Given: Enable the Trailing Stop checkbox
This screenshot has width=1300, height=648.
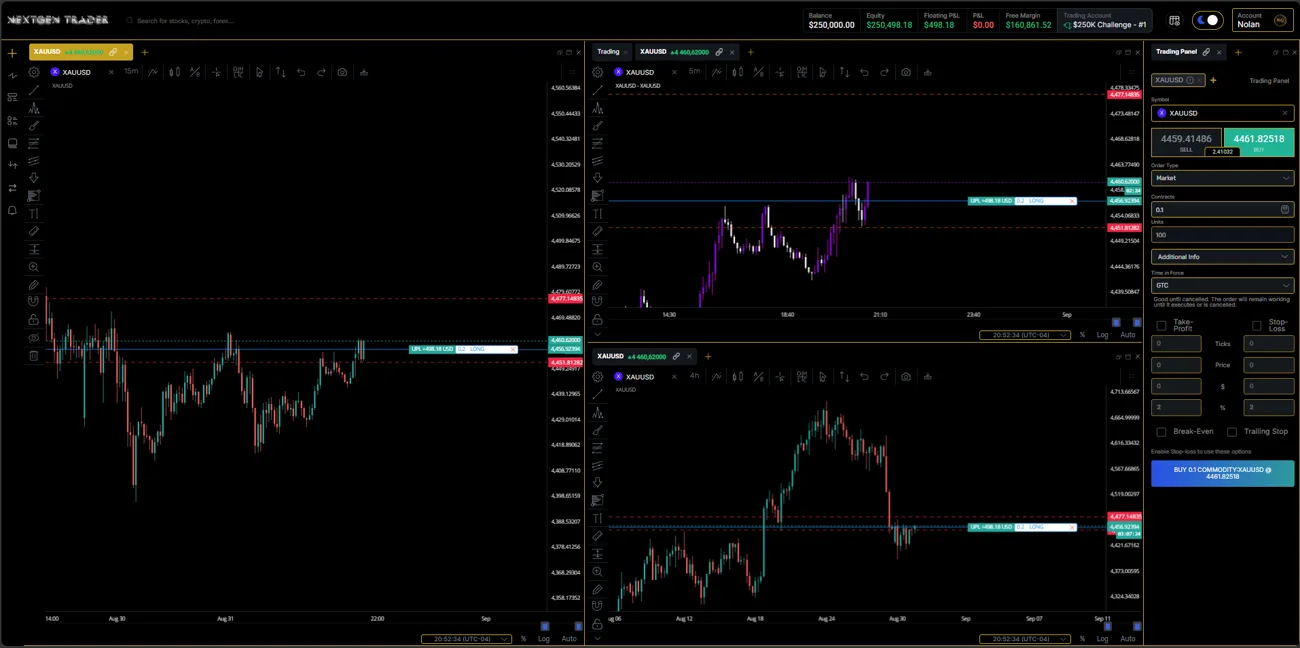Looking at the screenshot, I should pyautogui.click(x=1232, y=432).
